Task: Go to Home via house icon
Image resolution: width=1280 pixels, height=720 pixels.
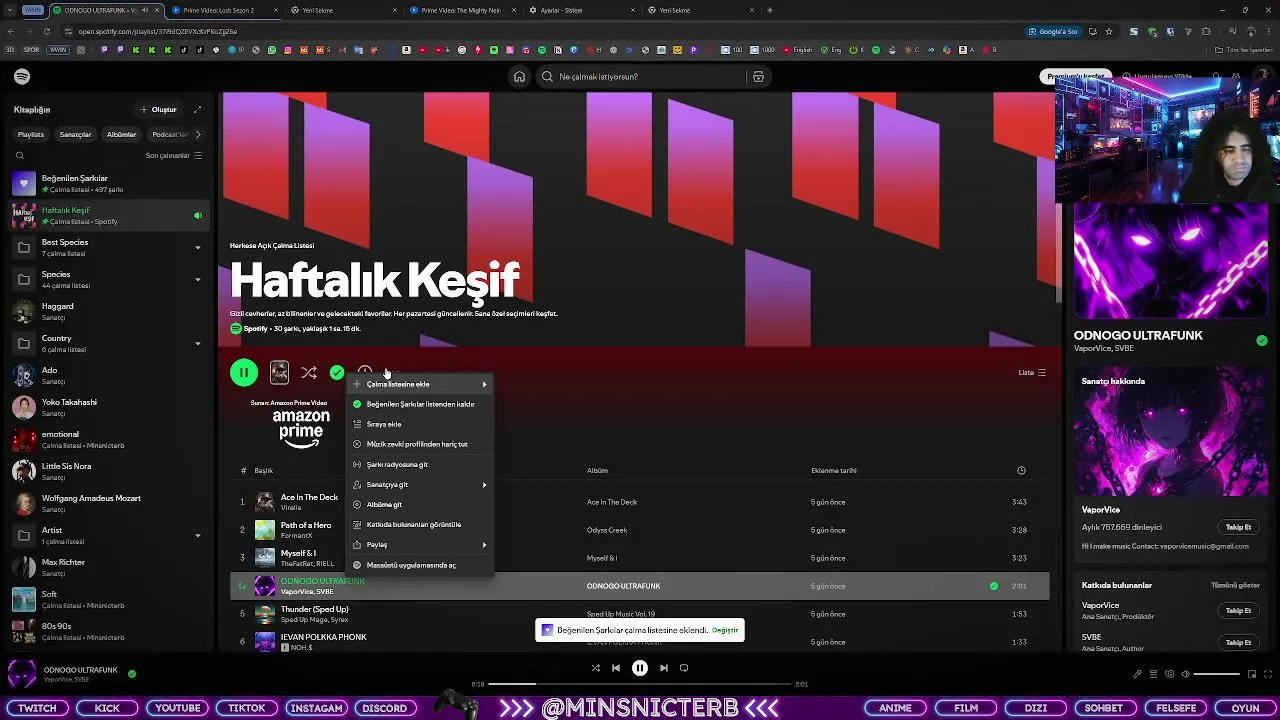Action: tap(519, 77)
